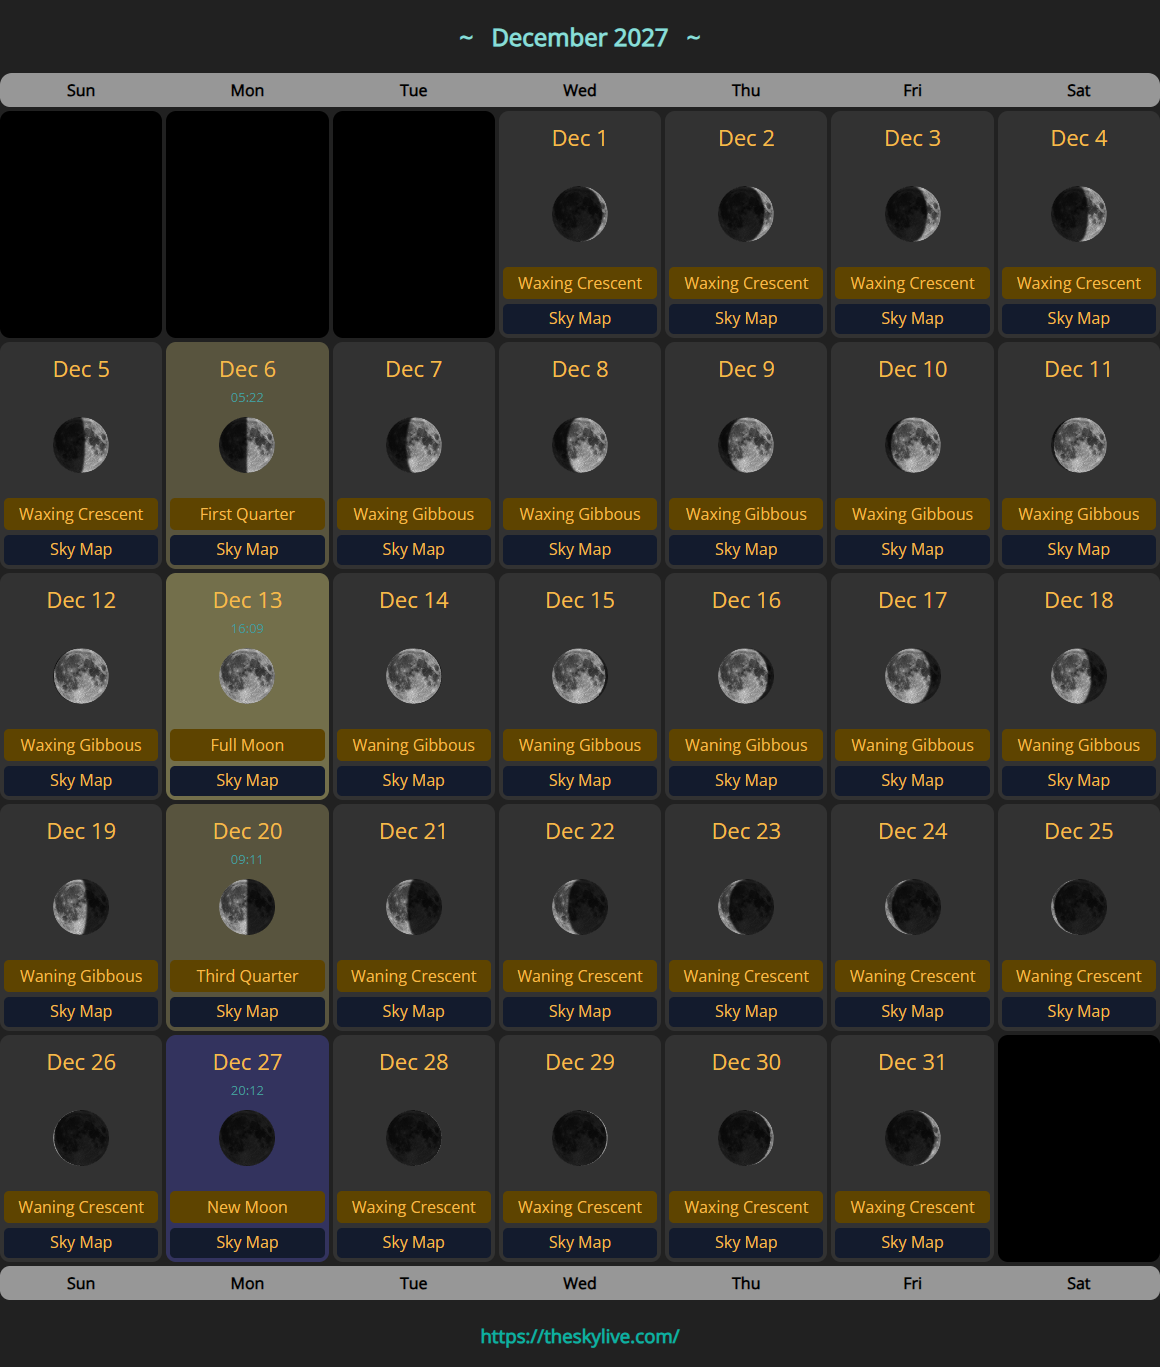The image size is (1160, 1367).
Task: Click the Dec 21 moon image
Action: 414,907
